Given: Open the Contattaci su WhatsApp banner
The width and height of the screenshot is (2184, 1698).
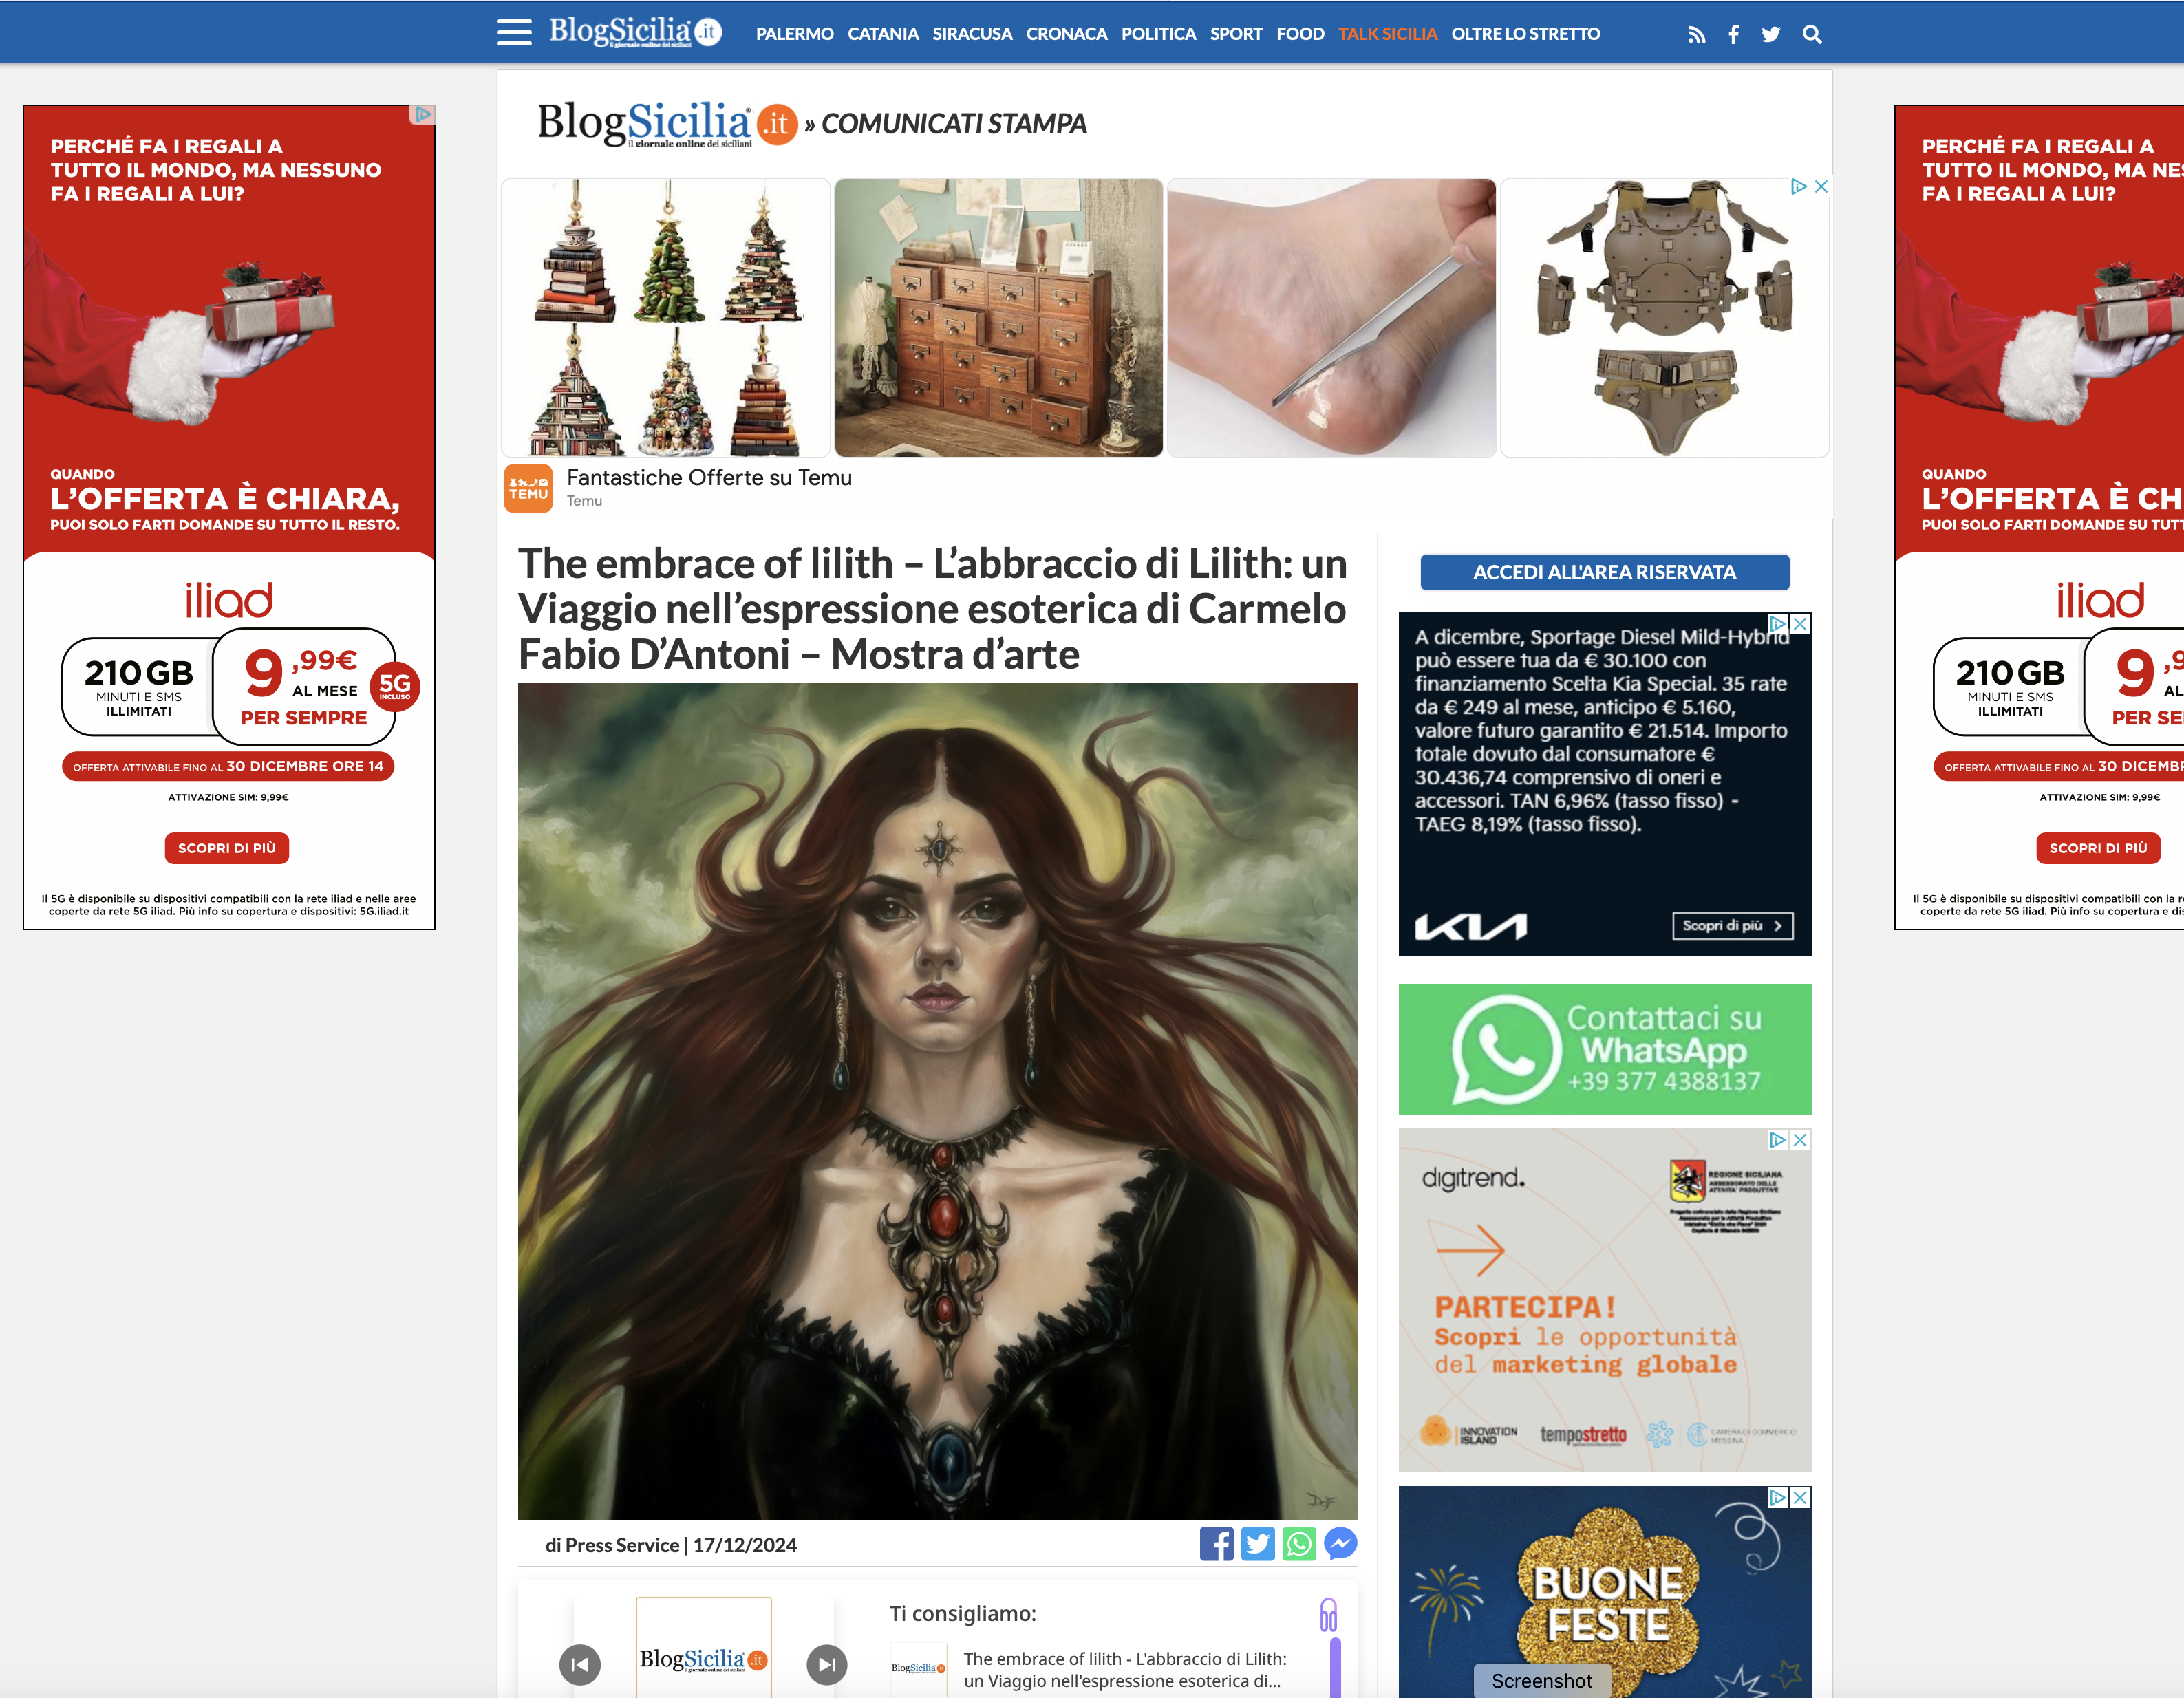Looking at the screenshot, I should coord(1604,1049).
